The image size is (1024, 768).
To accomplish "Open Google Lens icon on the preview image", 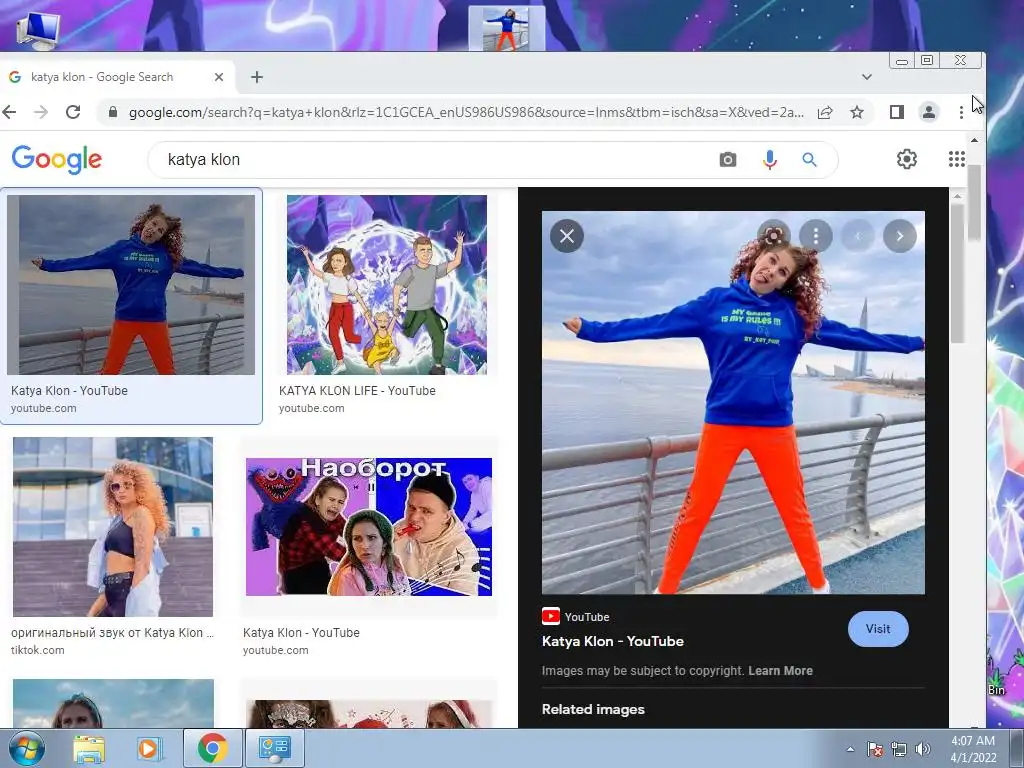I will coord(774,236).
